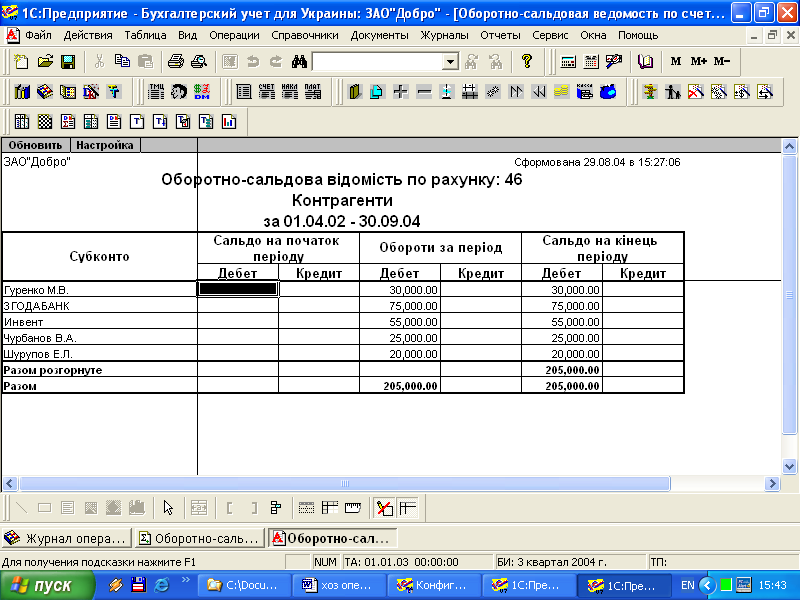
Task: Open the хоз опе... Word taskbar item
Action: click(339, 585)
